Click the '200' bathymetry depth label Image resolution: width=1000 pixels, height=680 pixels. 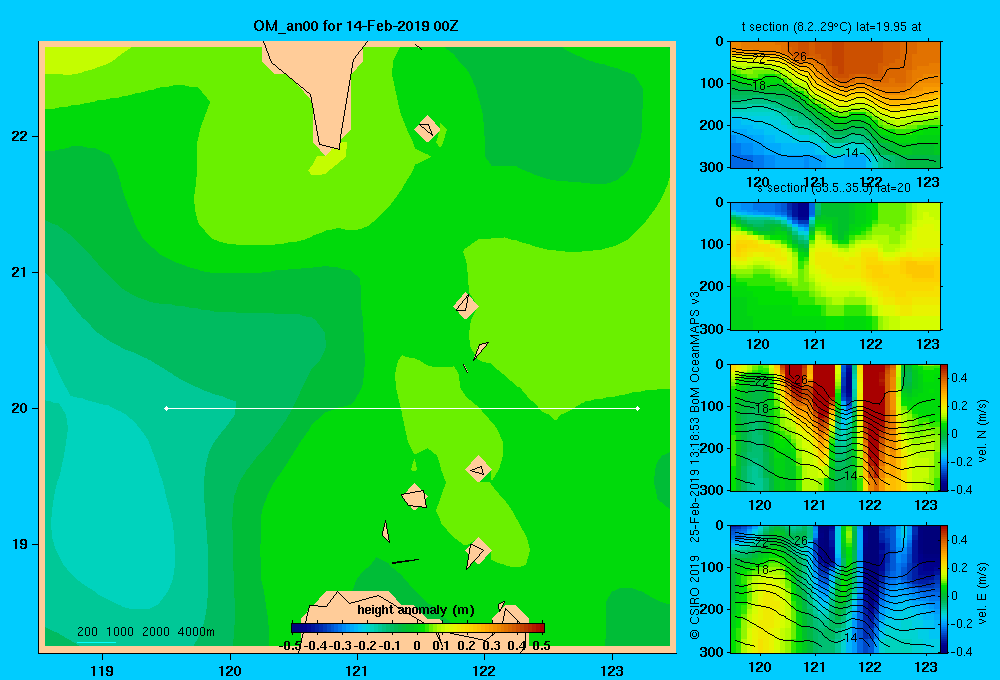click(87, 632)
